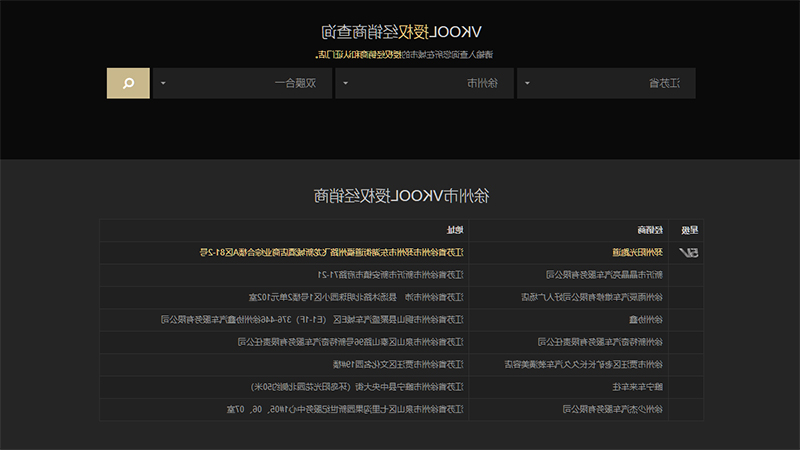This screenshot has width=800, height=450.
Task: Click the arrow on the province selector
Action: coord(527,83)
